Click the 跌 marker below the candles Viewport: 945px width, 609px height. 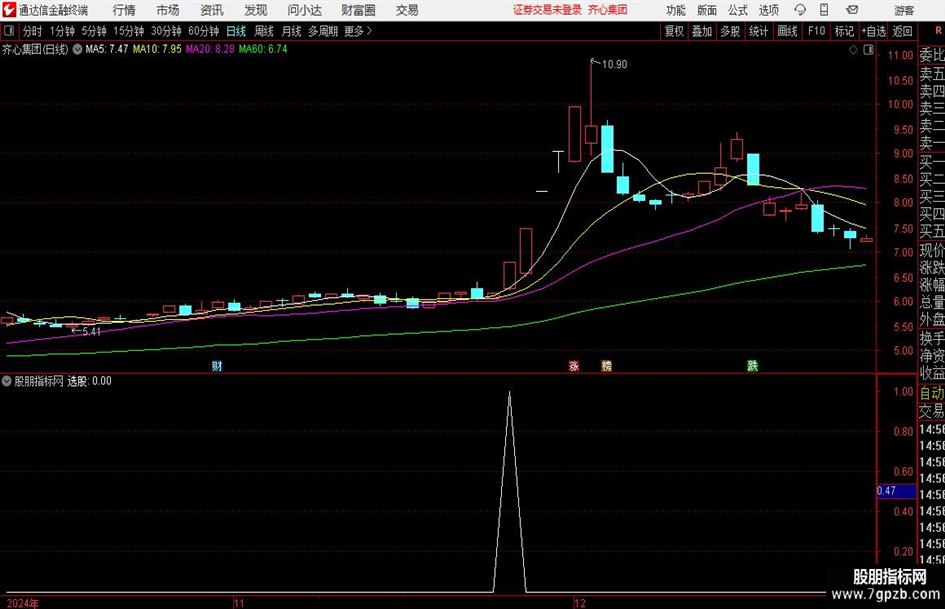click(753, 365)
